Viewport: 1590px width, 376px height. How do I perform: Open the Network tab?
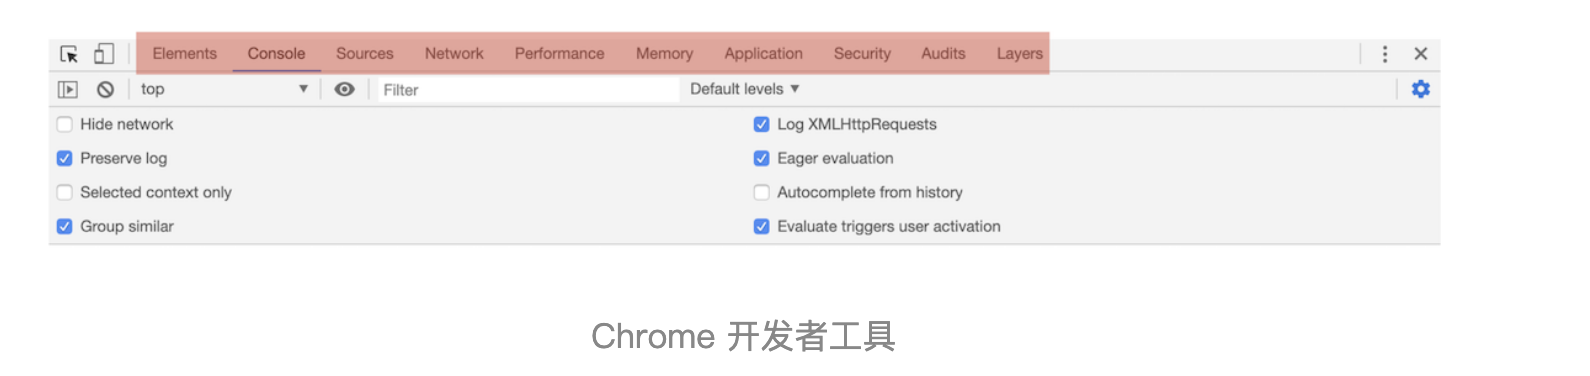coord(454,54)
